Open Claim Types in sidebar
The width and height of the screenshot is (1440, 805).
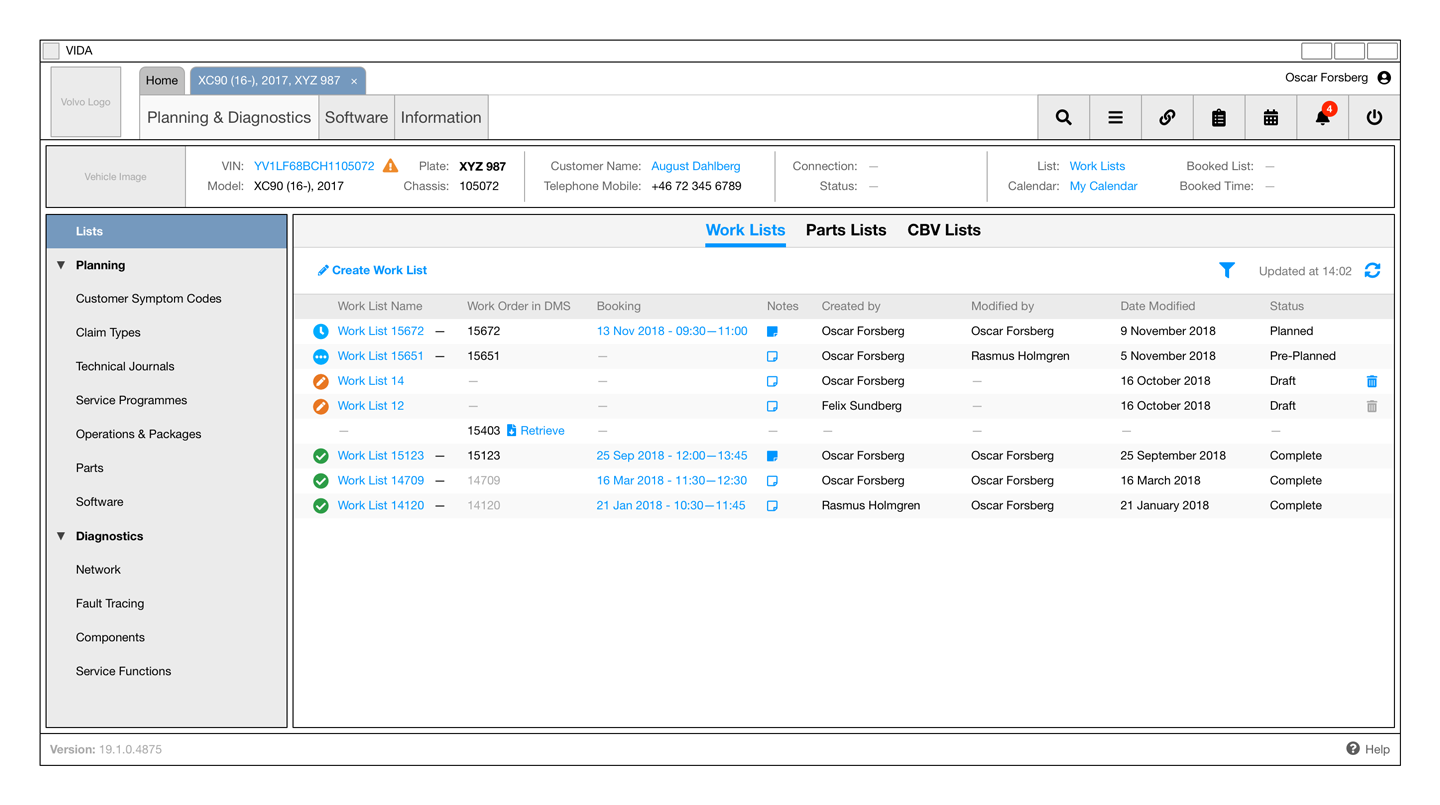pyautogui.click(x=108, y=333)
